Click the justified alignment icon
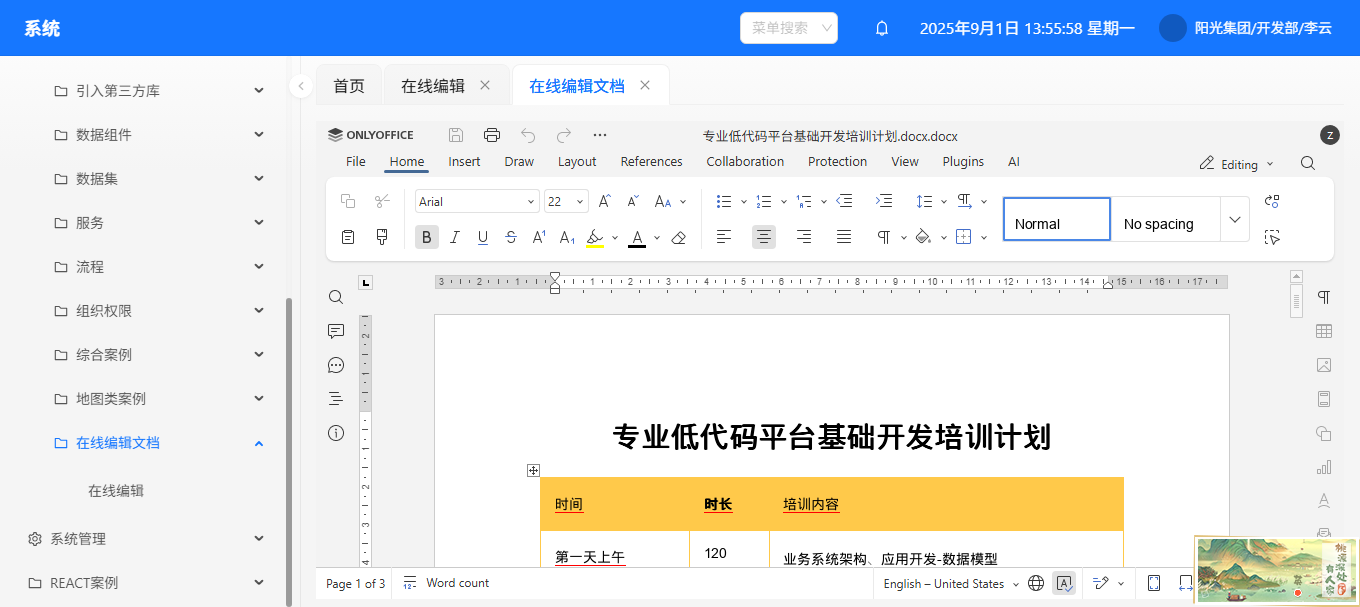 coord(844,237)
